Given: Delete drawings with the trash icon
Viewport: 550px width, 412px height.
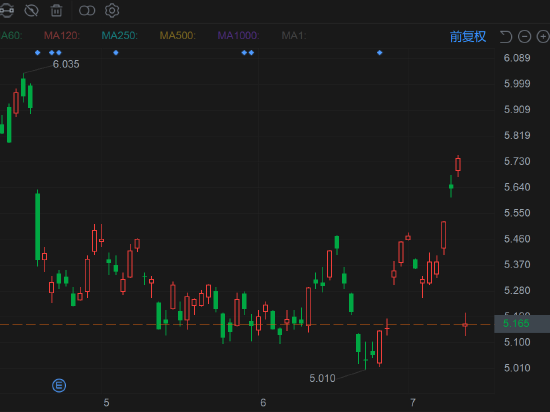Looking at the screenshot, I should click(x=56, y=11).
